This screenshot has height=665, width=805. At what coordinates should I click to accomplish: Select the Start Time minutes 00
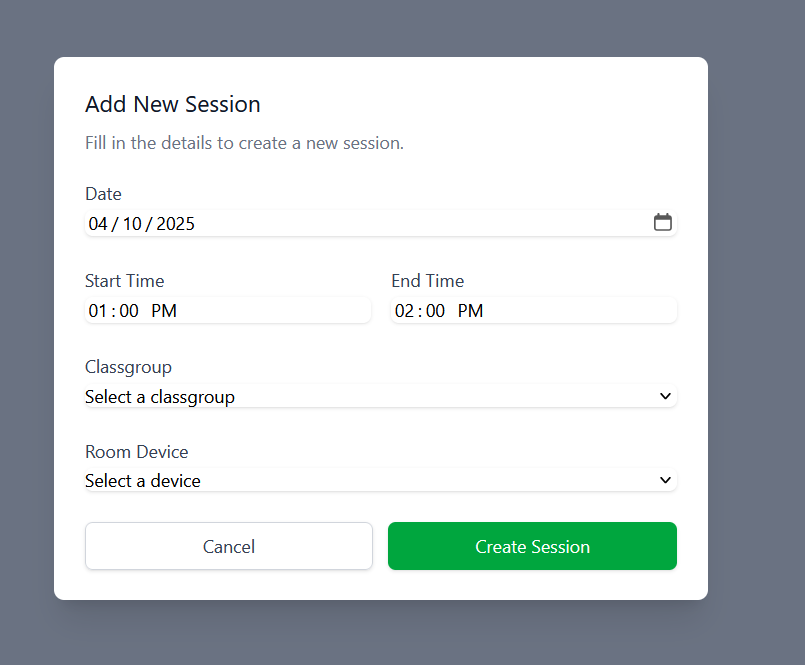coord(129,311)
